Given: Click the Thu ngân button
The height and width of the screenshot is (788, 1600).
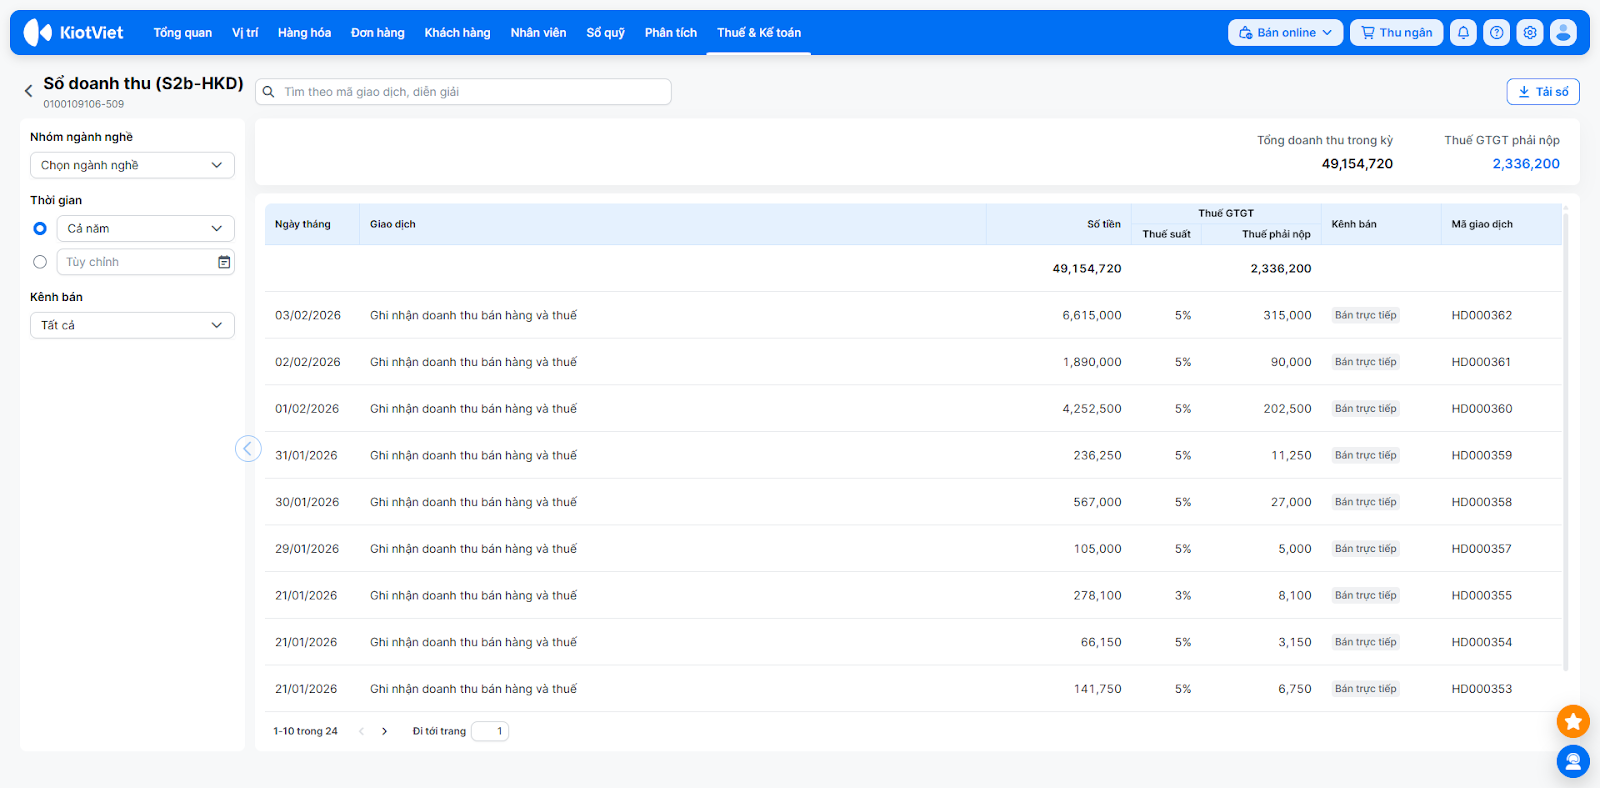Looking at the screenshot, I should (x=1396, y=33).
